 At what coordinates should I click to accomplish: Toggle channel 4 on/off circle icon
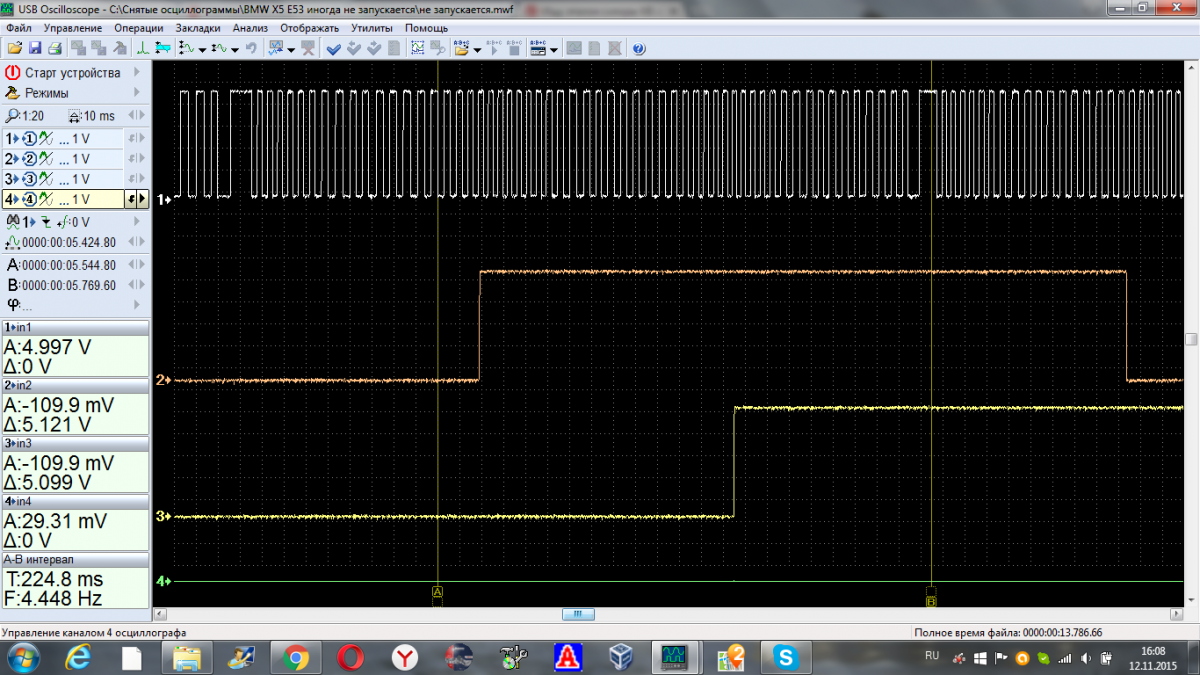[x=30, y=199]
